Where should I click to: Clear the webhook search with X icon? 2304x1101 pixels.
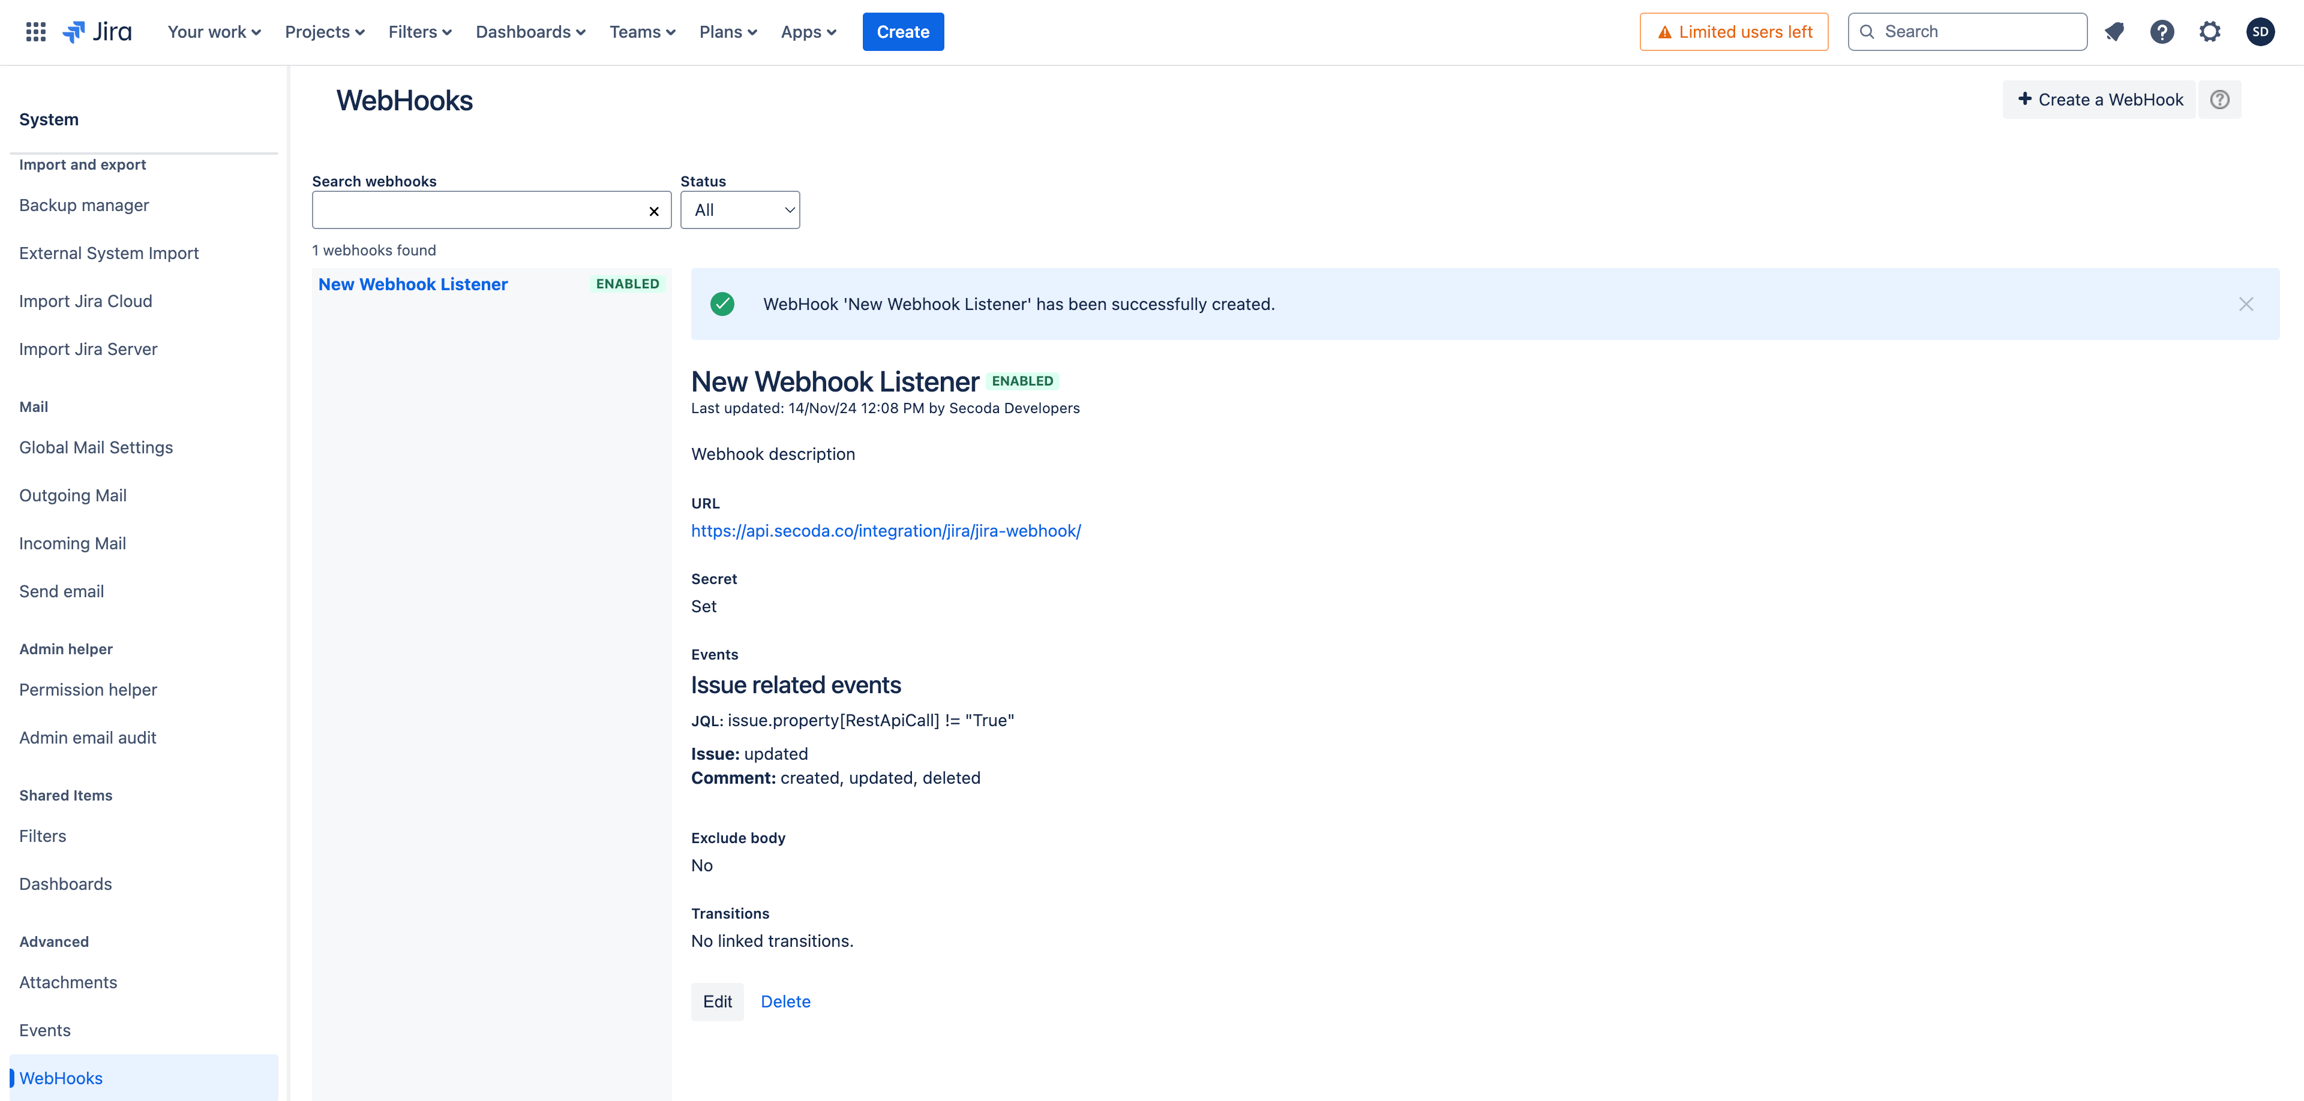coord(654,211)
